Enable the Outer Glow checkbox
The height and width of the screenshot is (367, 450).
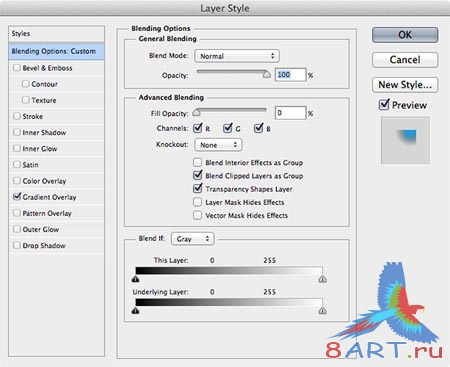tap(17, 229)
